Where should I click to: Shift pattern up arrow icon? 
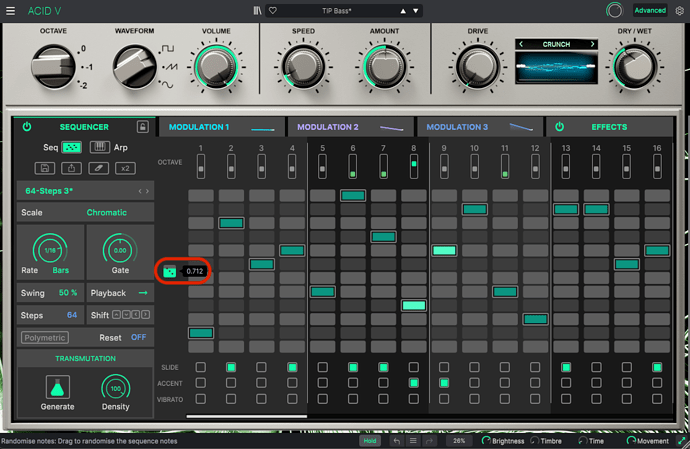pyautogui.click(x=116, y=315)
